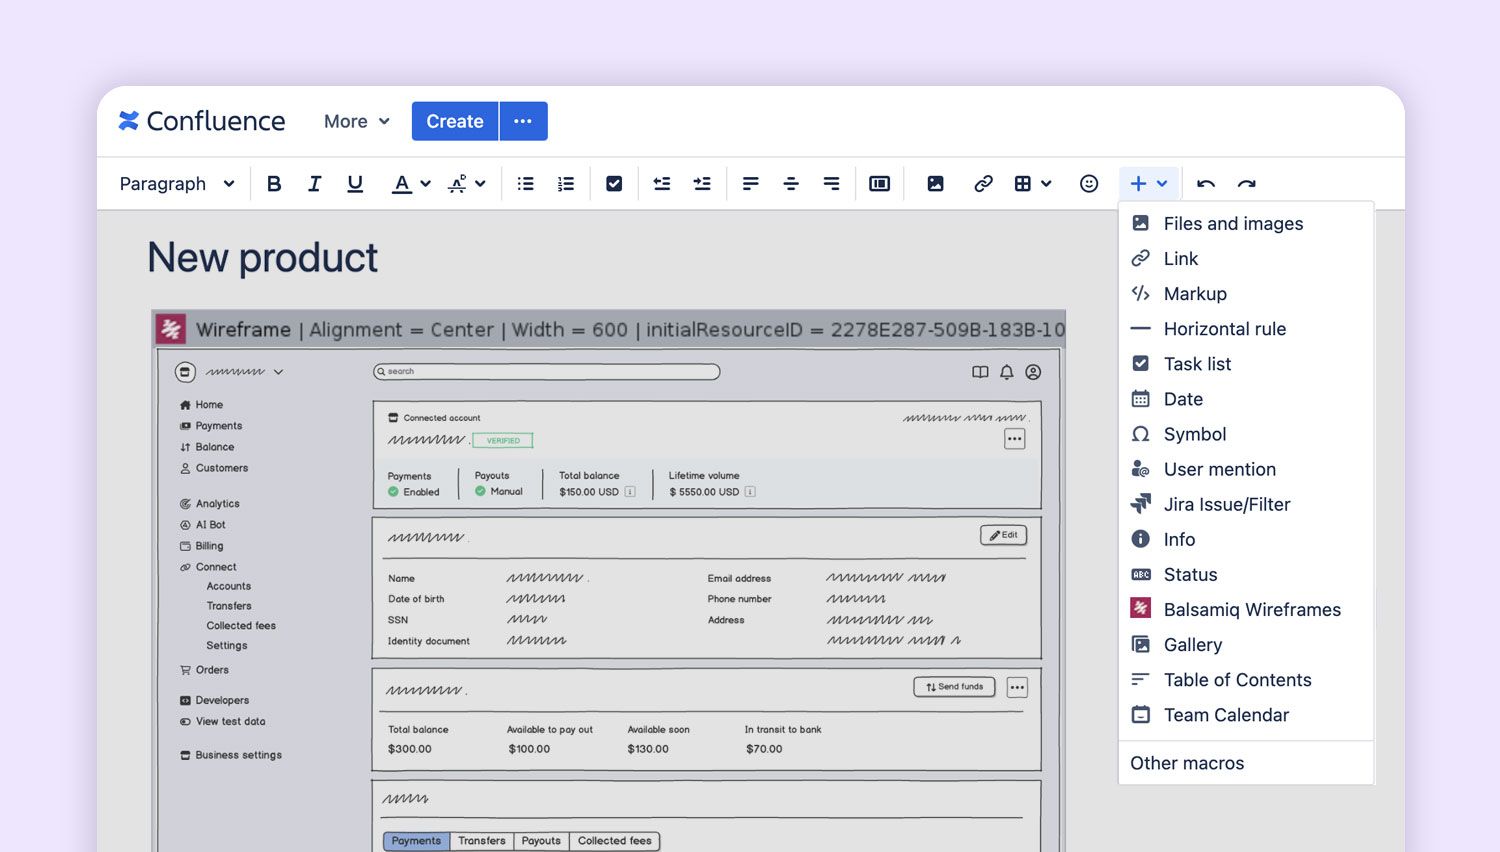The image size is (1500, 852).
Task: Expand the More menu
Action: point(357,121)
